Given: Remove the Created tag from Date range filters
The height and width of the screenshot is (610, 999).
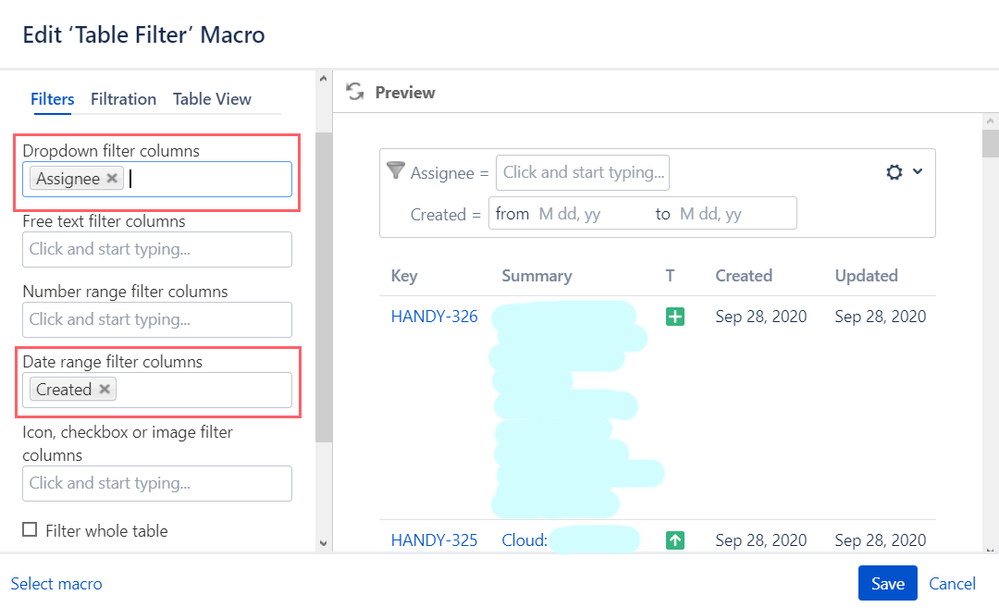Looking at the screenshot, I should pos(104,389).
